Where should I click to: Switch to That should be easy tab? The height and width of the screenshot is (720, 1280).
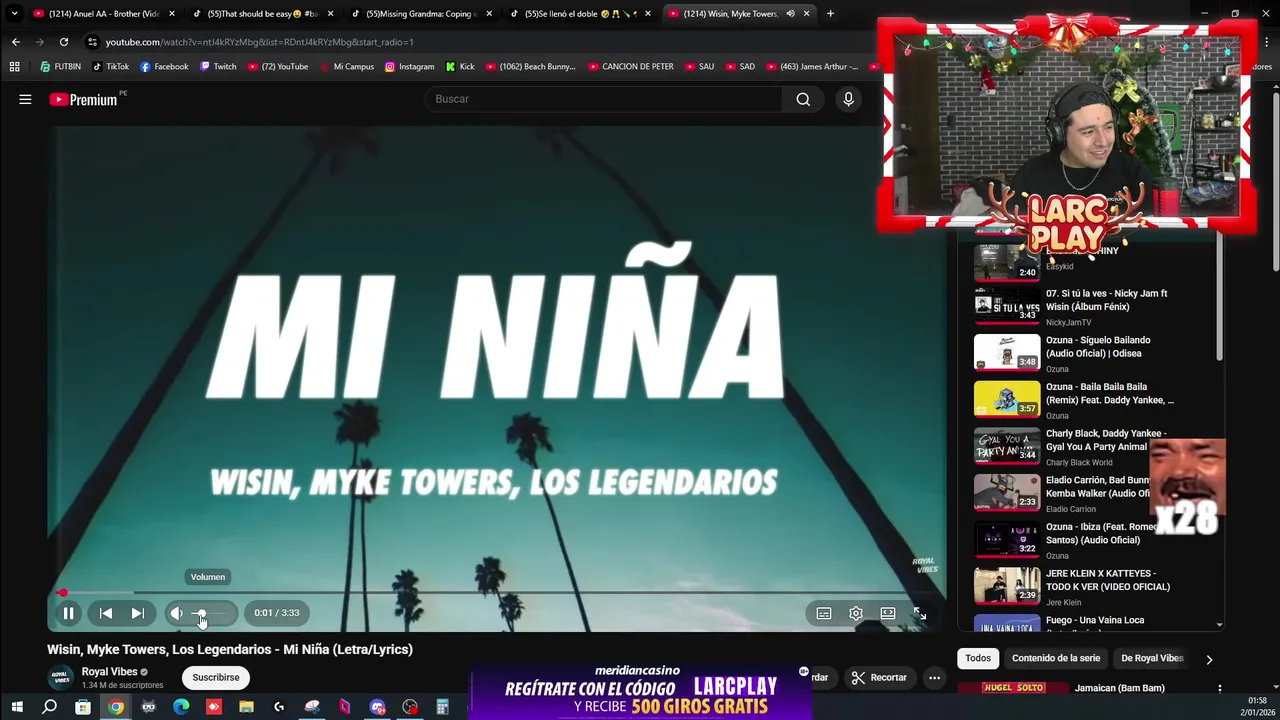262,14
